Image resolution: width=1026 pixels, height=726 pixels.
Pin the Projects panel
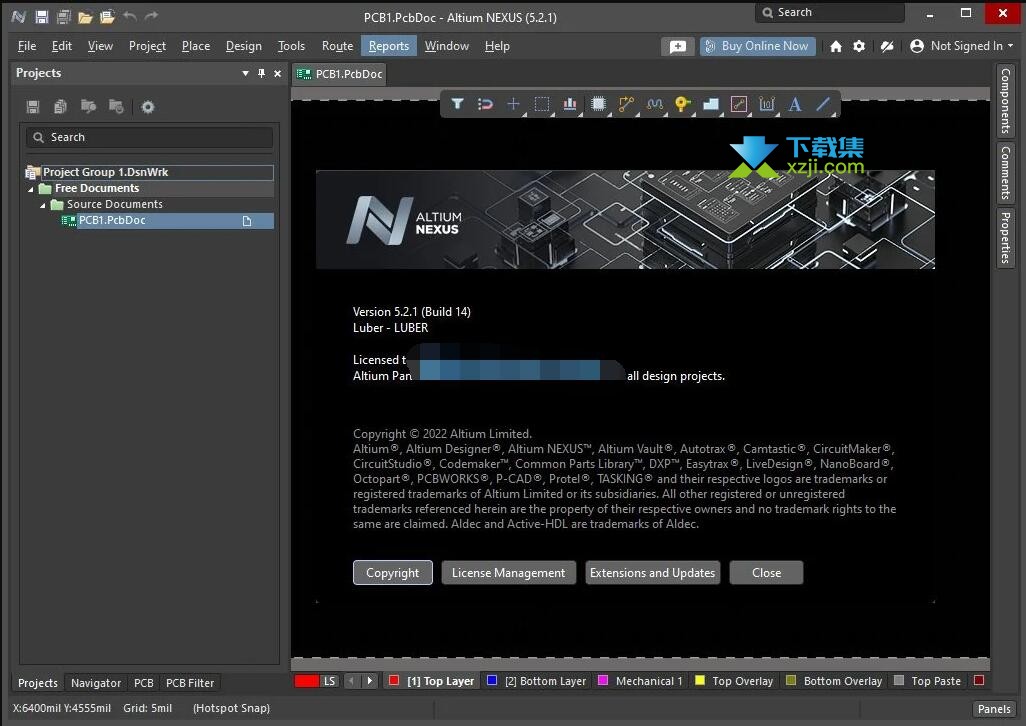click(261, 73)
